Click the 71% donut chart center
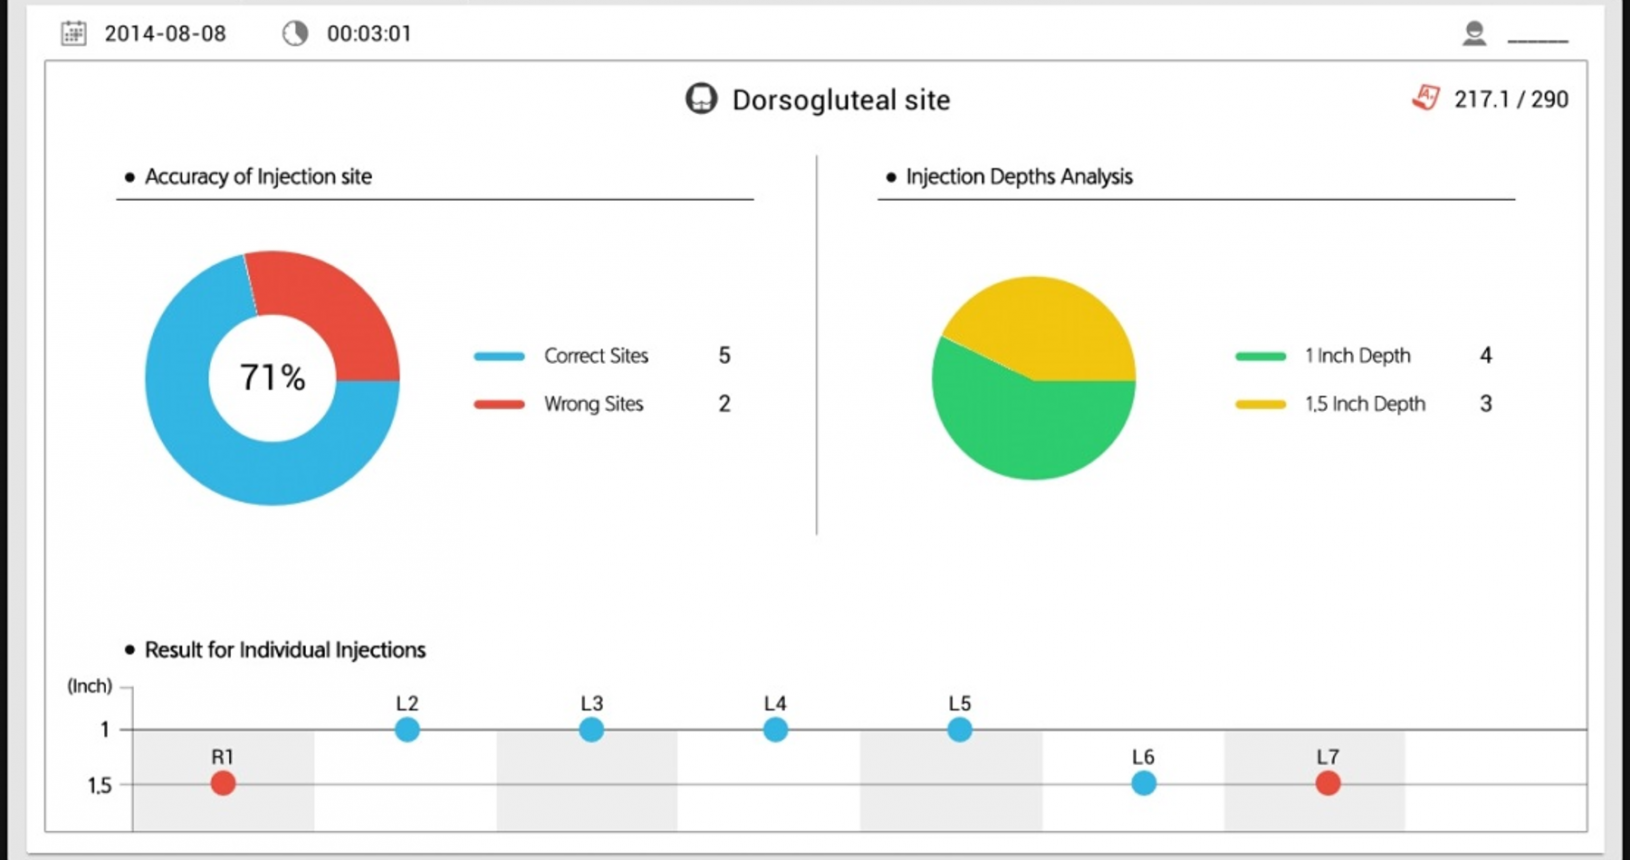 coord(272,378)
